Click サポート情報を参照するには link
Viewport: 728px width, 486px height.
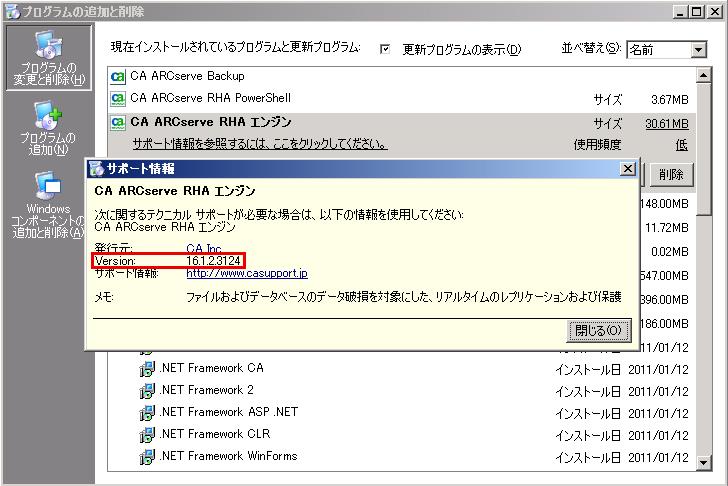[x=260, y=144]
